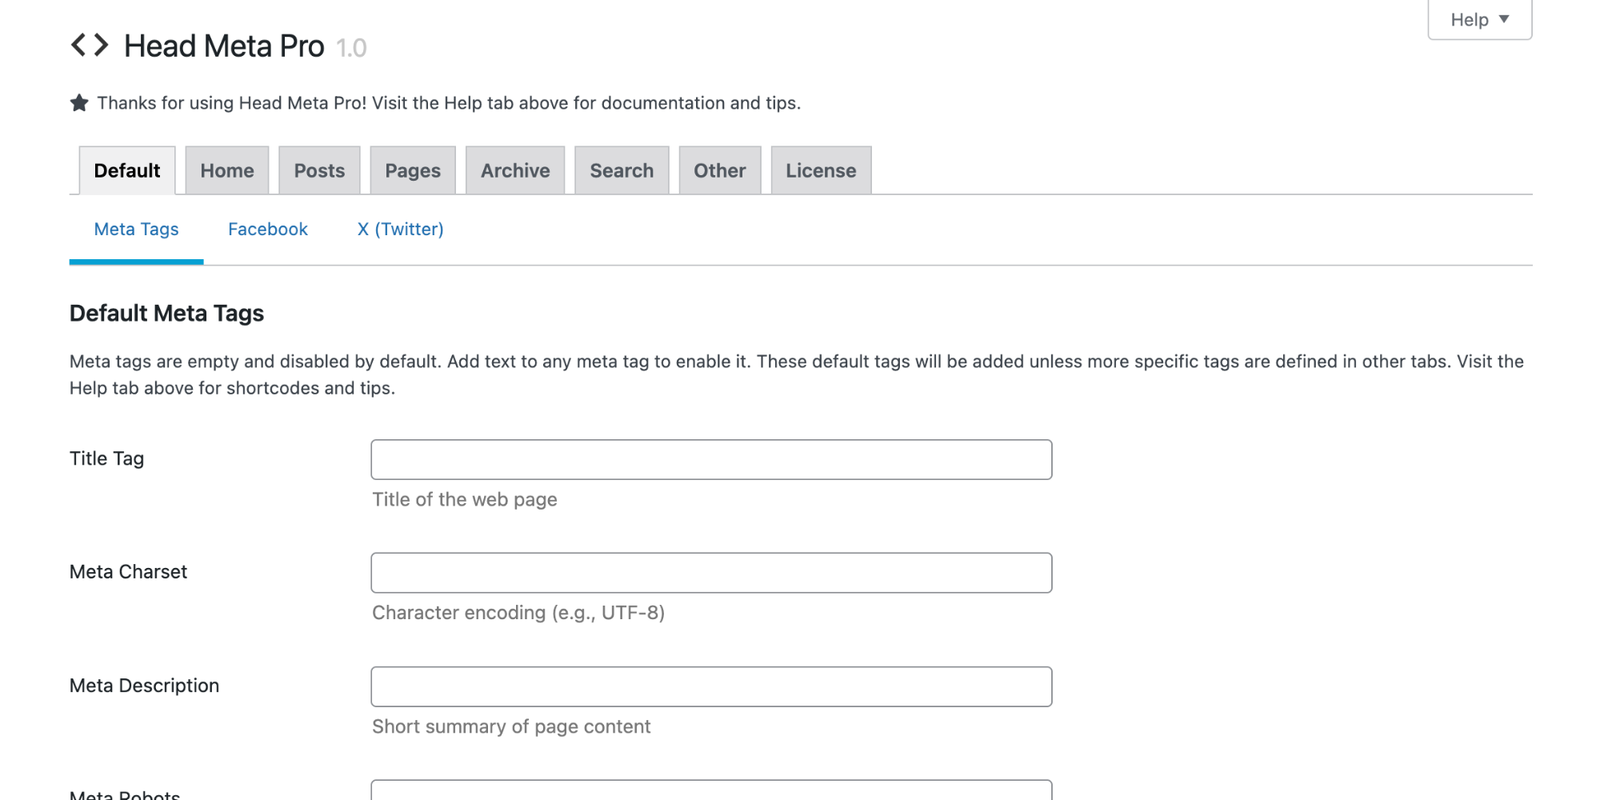Switch to the Home tab
This screenshot has height=800, width=1600.
click(x=227, y=170)
